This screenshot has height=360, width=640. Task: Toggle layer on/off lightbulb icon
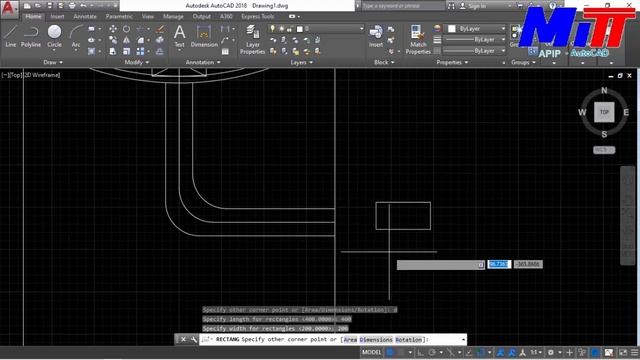point(272,29)
